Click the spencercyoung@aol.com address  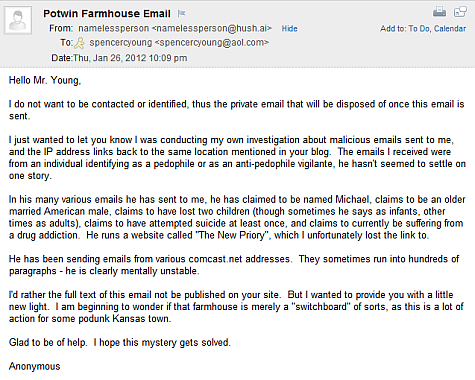click(x=212, y=43)
